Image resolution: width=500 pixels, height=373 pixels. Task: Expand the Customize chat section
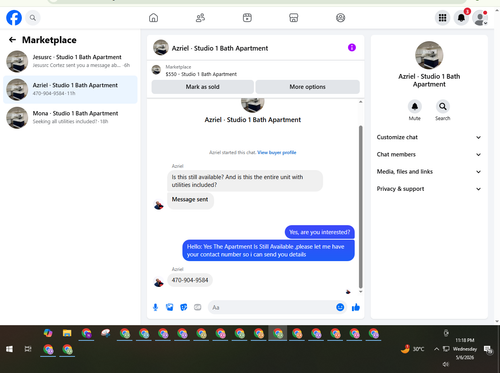click(x=429, y=137)
